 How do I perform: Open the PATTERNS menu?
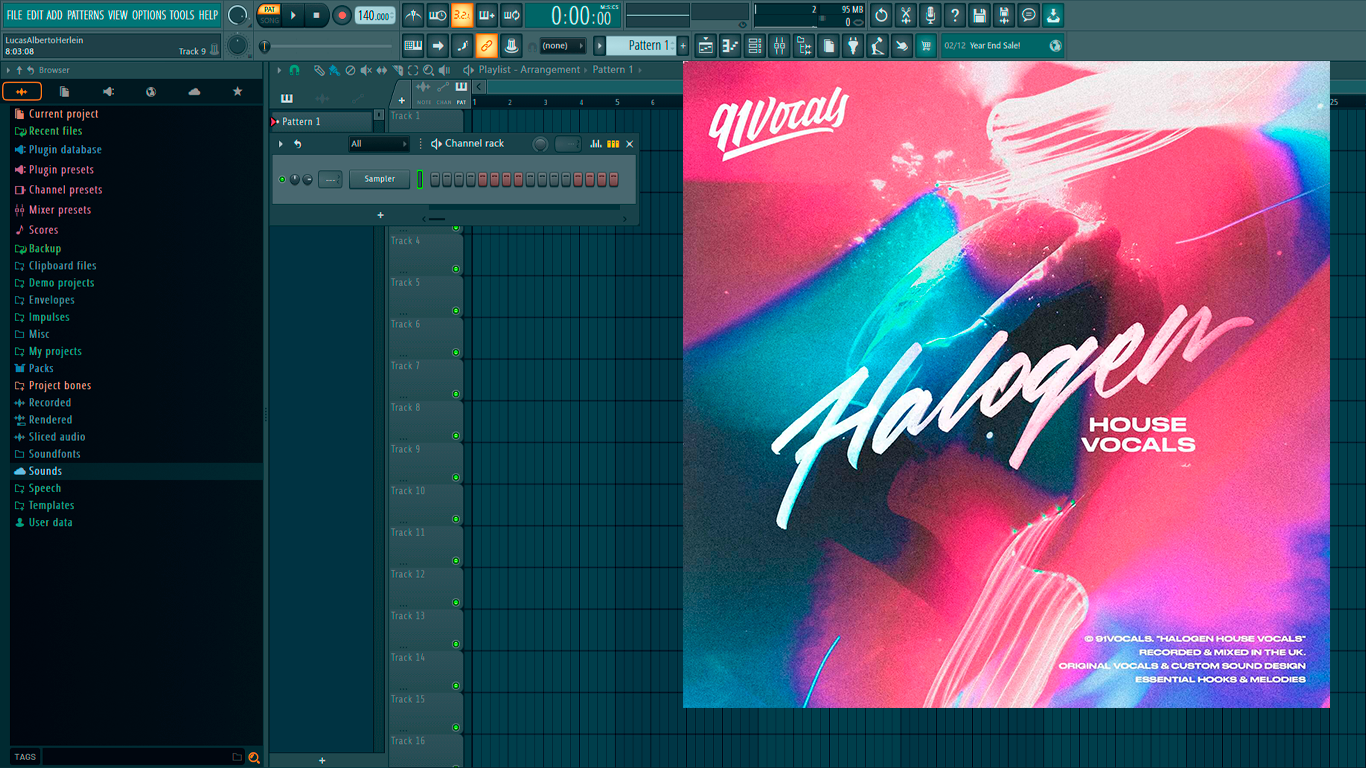point(85,15)
